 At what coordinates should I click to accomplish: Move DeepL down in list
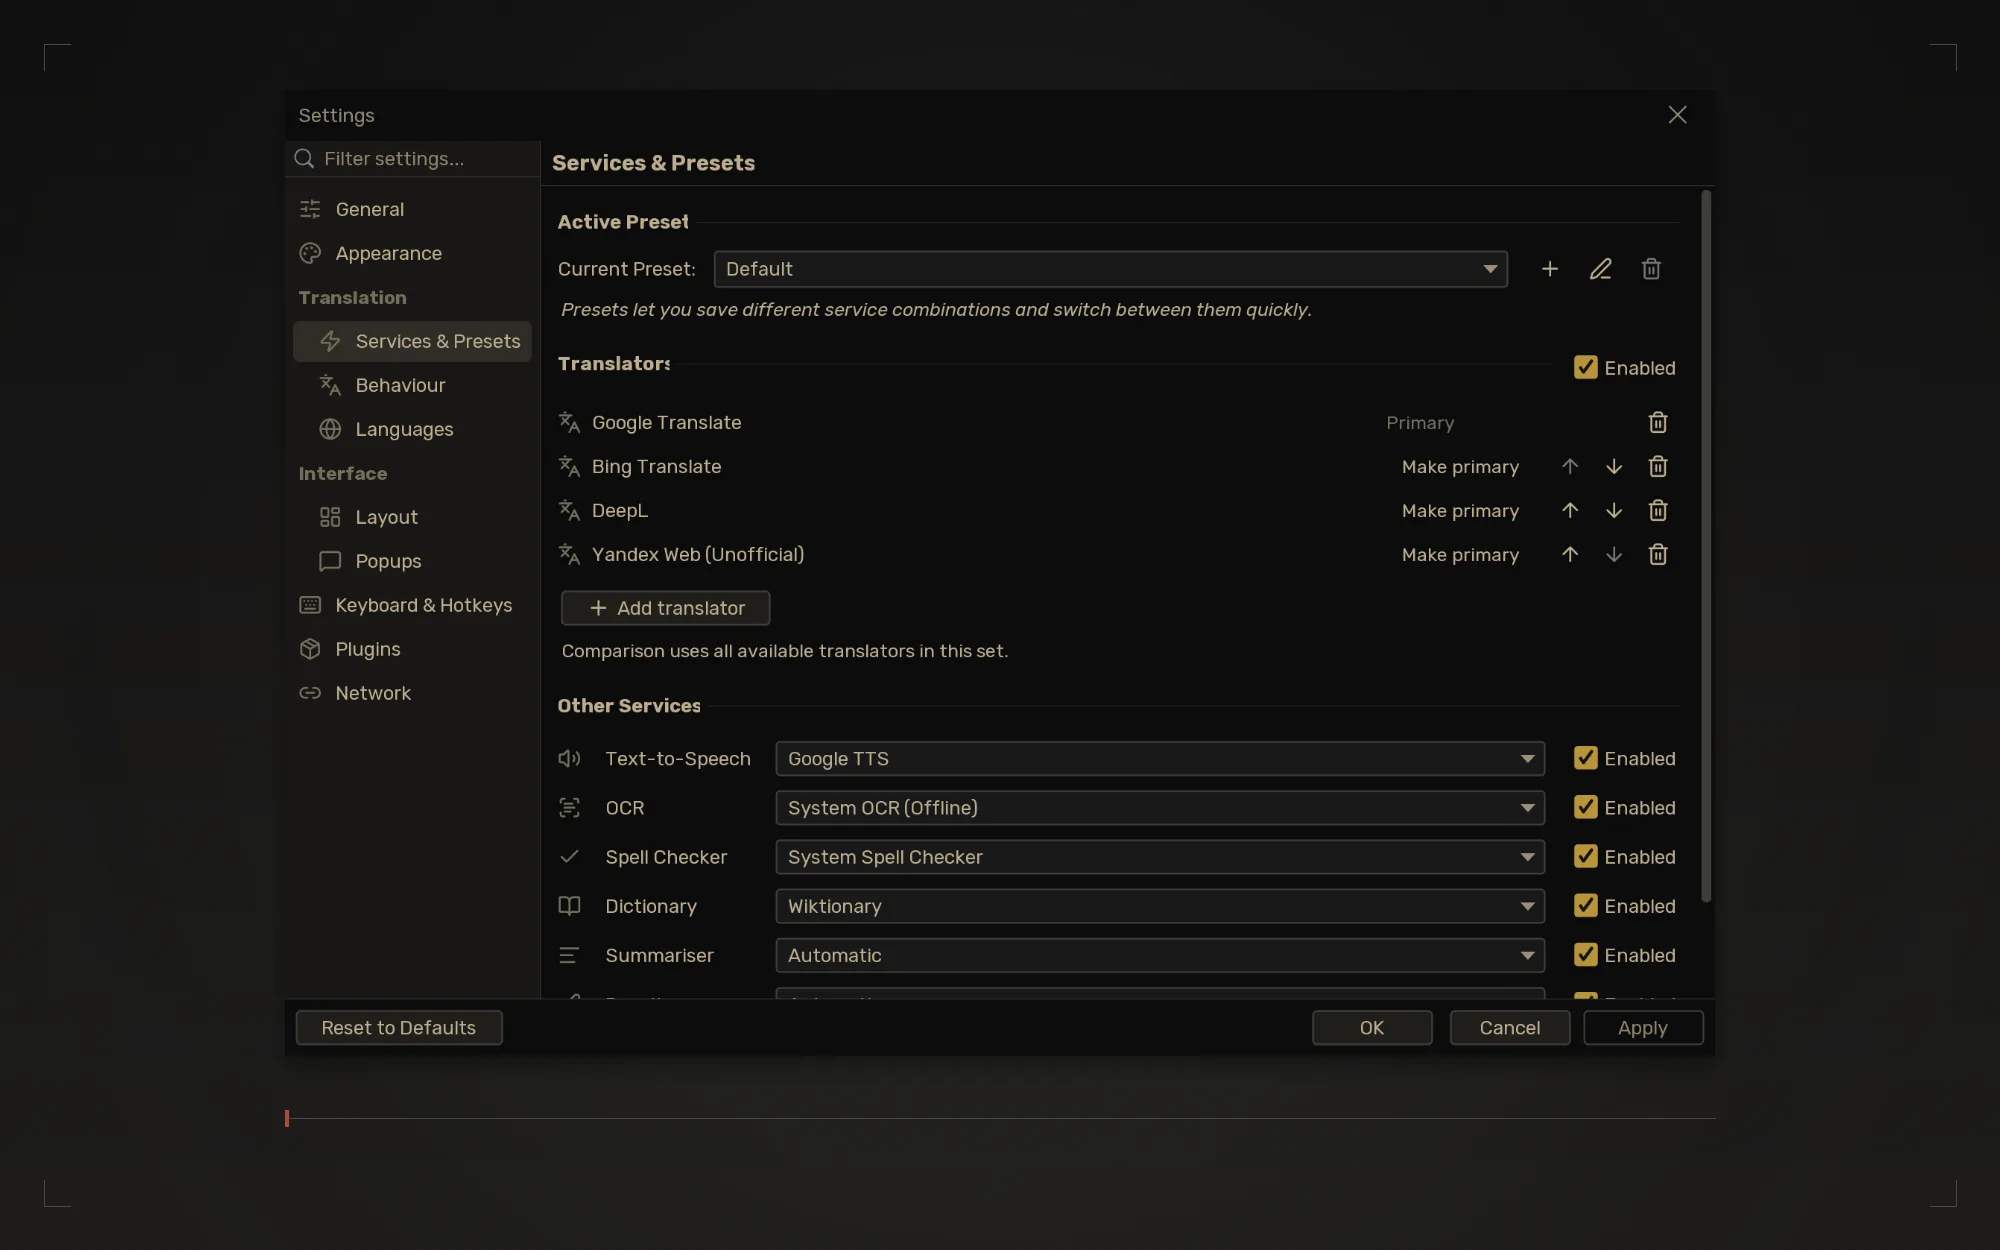click(x=1614, y=511)
